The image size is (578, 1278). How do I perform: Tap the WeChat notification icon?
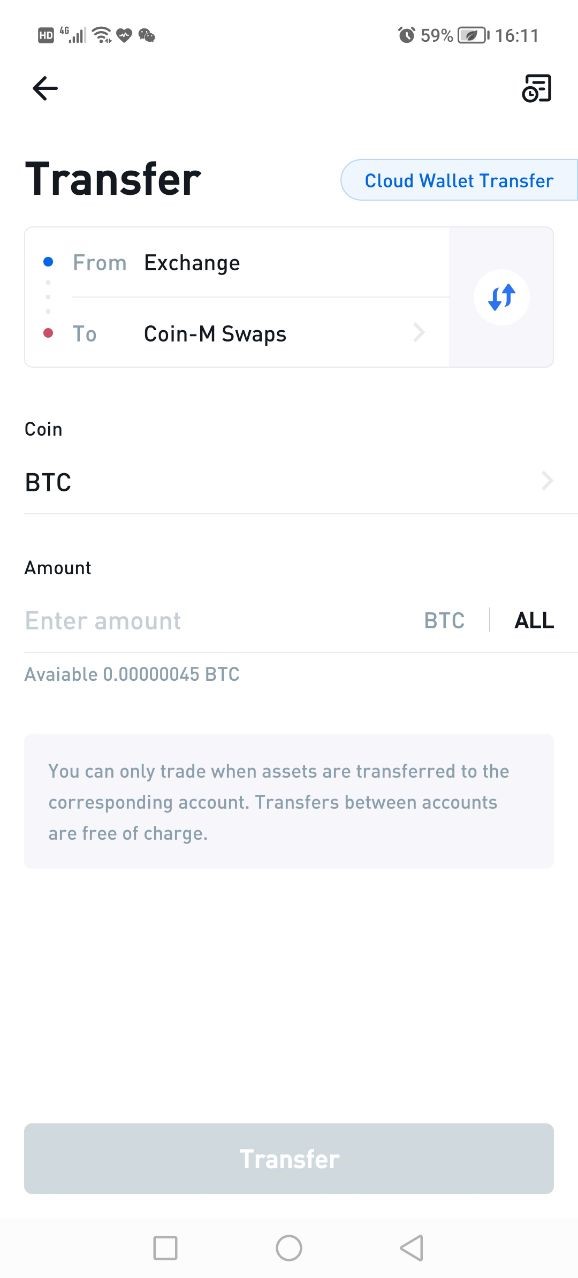tap(147, 35)
